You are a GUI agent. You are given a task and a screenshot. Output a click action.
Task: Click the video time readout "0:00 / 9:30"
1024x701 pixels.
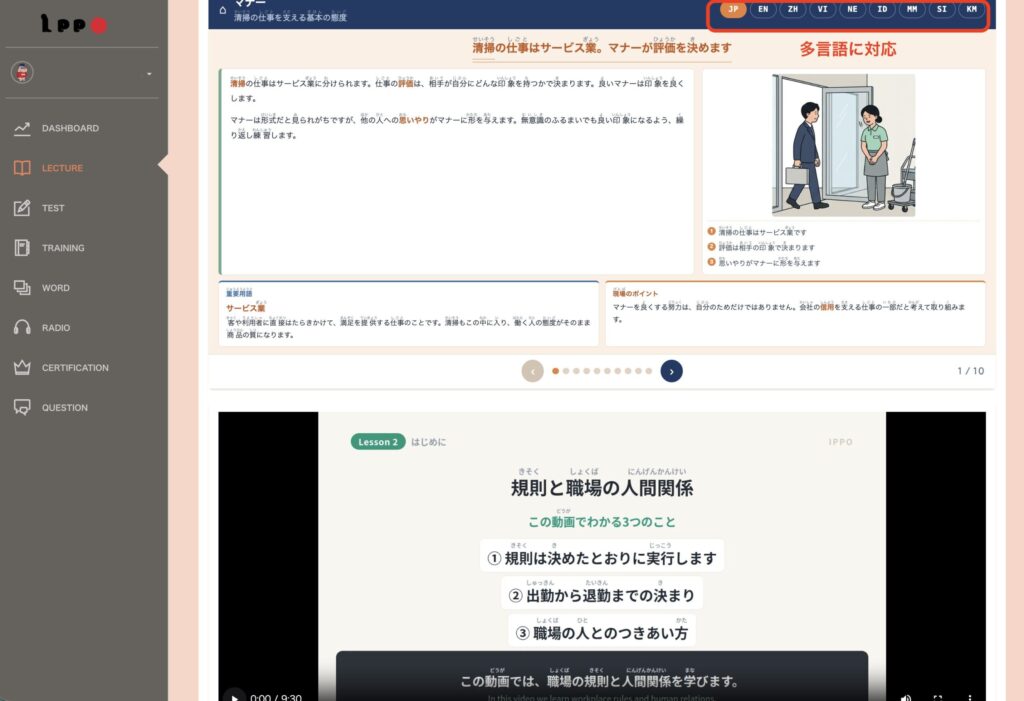tap(276, 697)
